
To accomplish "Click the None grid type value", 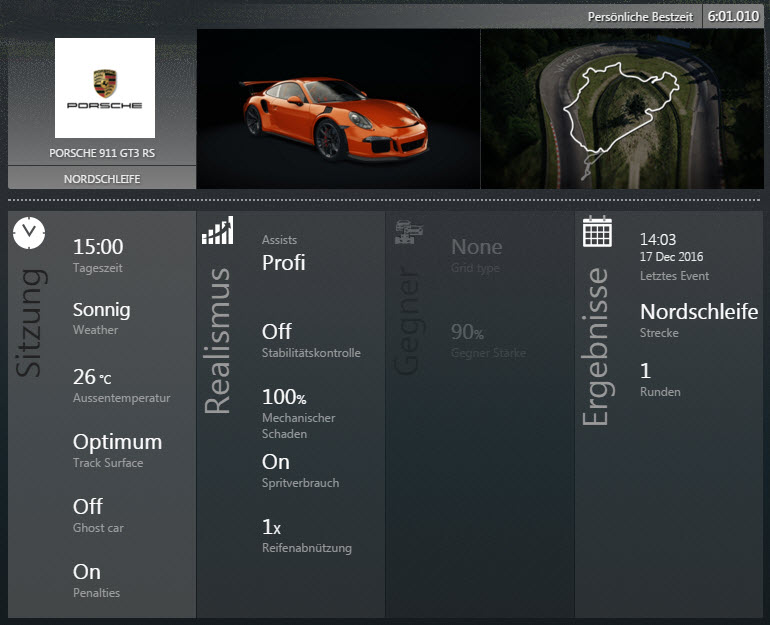I will 477,247.
